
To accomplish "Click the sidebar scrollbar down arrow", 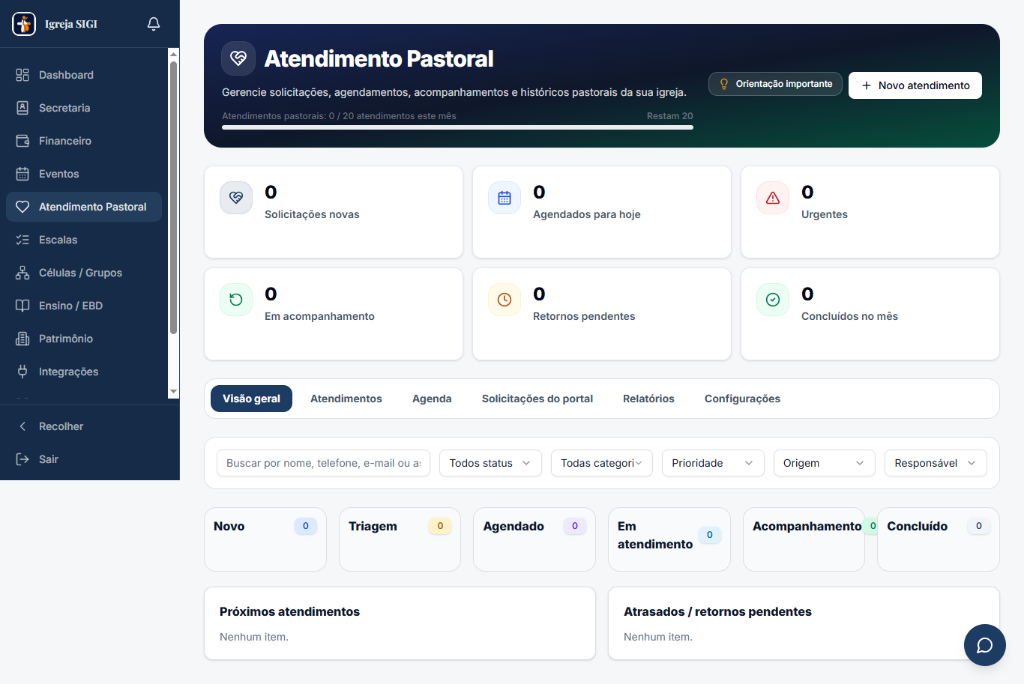I will tap(173, 392).
